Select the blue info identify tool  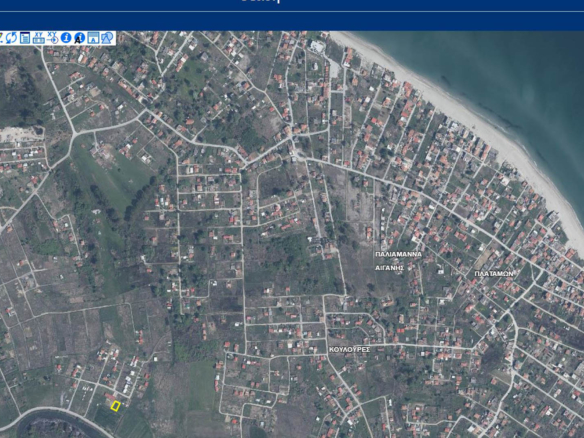tap(66, 38)
